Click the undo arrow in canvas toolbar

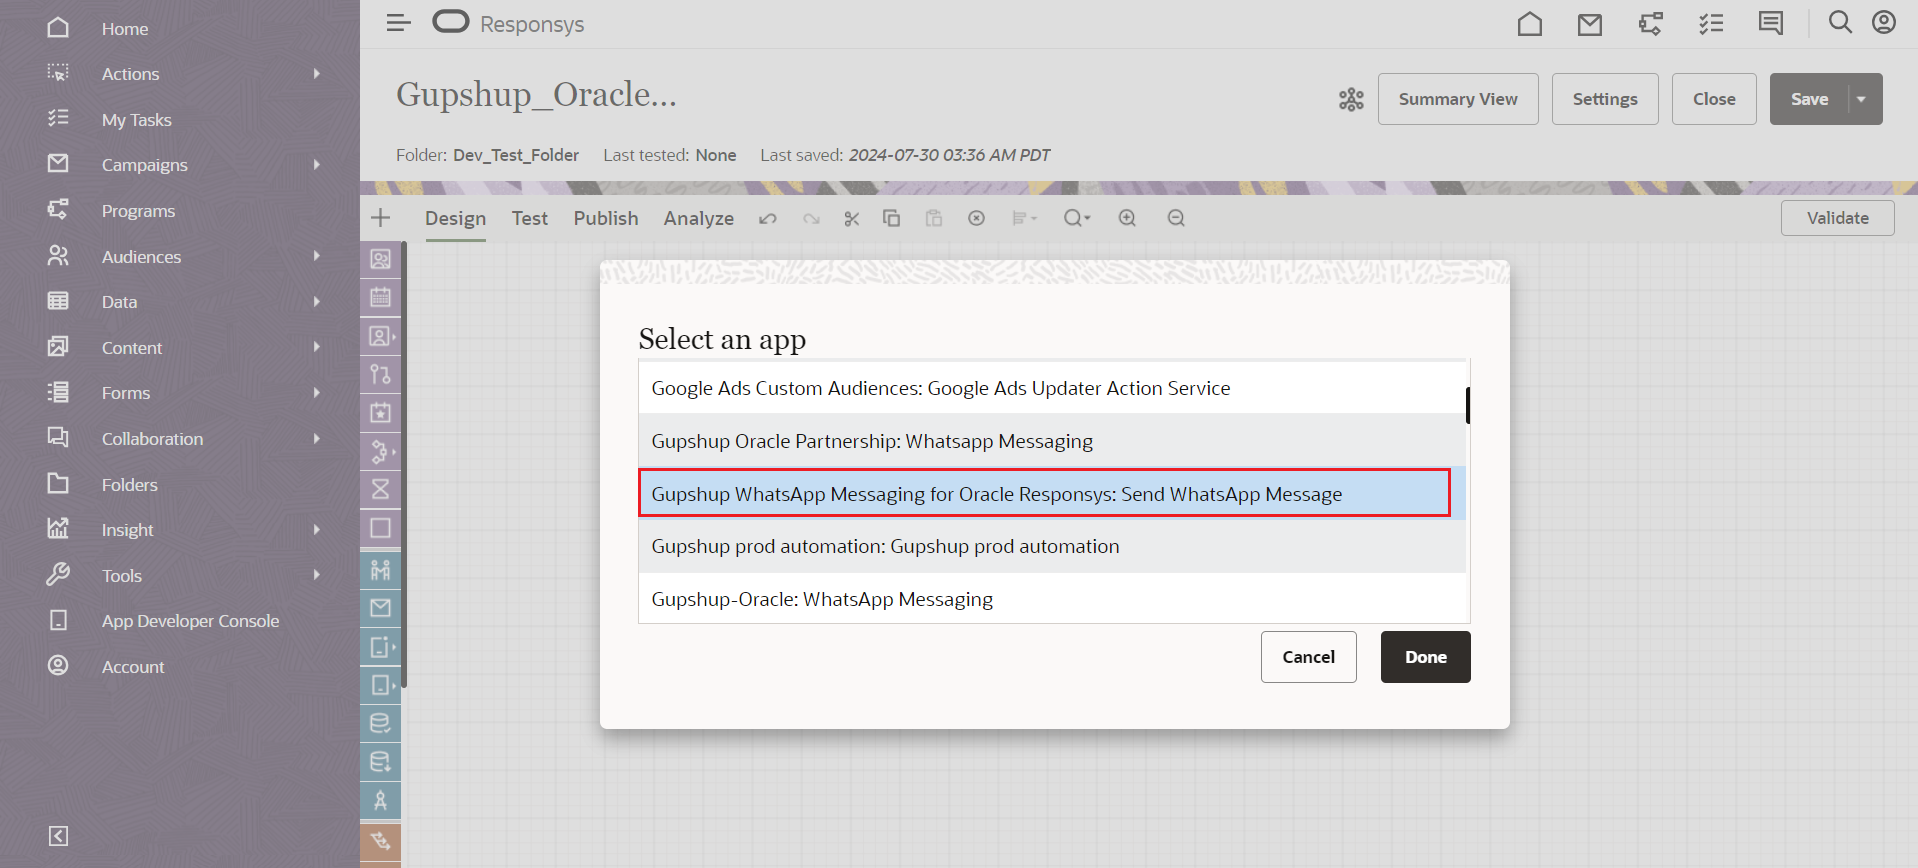[x=768, y=218]
